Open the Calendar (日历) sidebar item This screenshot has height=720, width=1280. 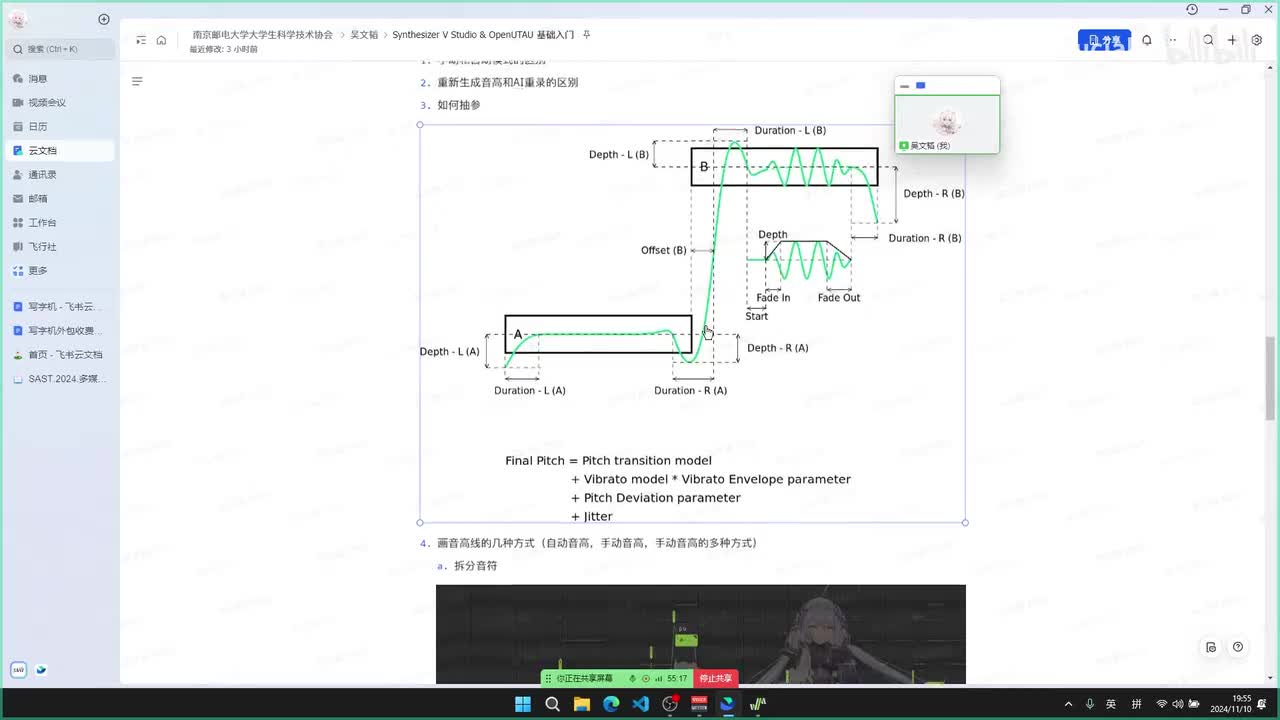[58, 126]
